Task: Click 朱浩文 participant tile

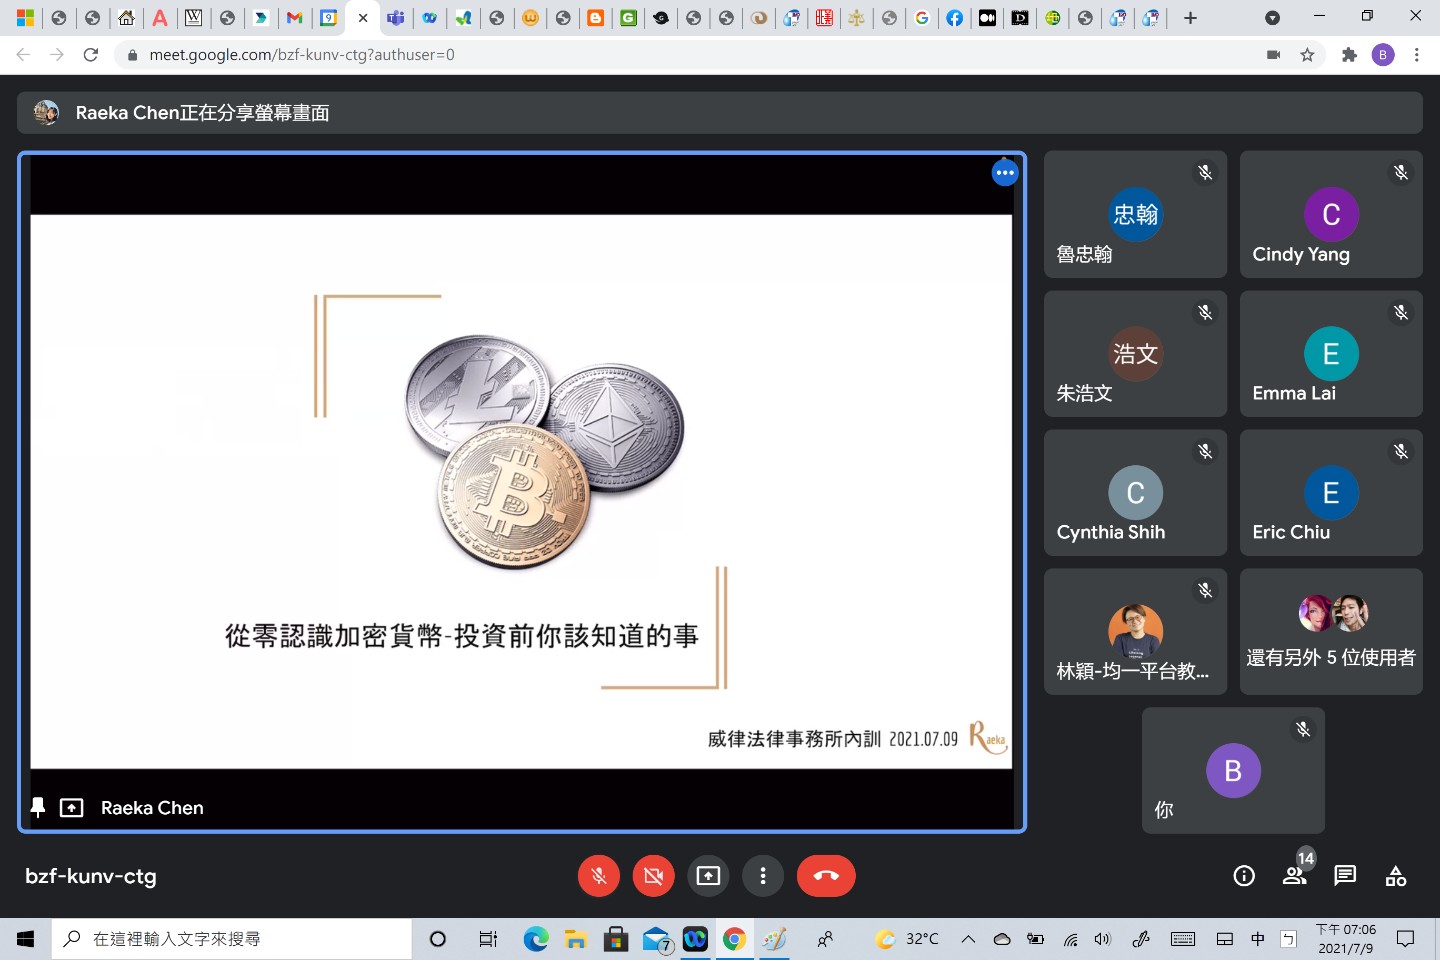Action: click(1135, 354)
